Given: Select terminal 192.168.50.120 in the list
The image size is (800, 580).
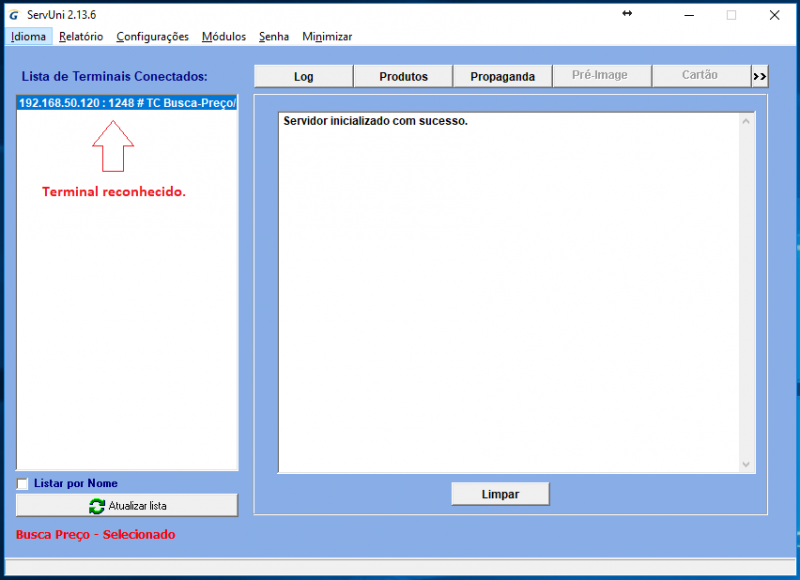Looking at the screenshot, I should click(x=126, y=102).
